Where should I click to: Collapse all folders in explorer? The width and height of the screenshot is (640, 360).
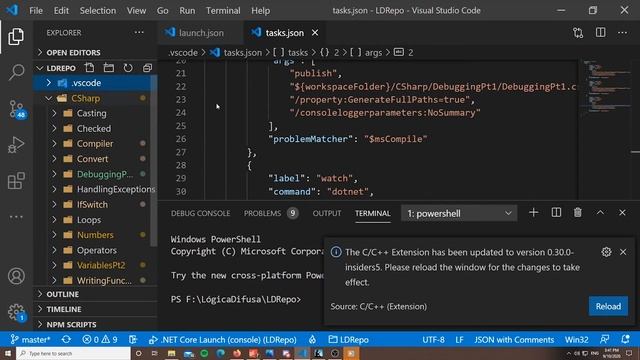coord(147,68)
